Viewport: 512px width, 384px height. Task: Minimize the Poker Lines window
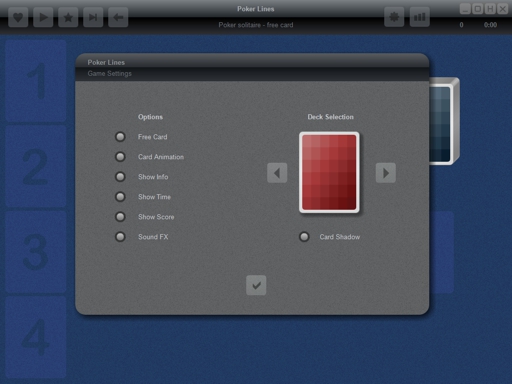click(465, 9)
